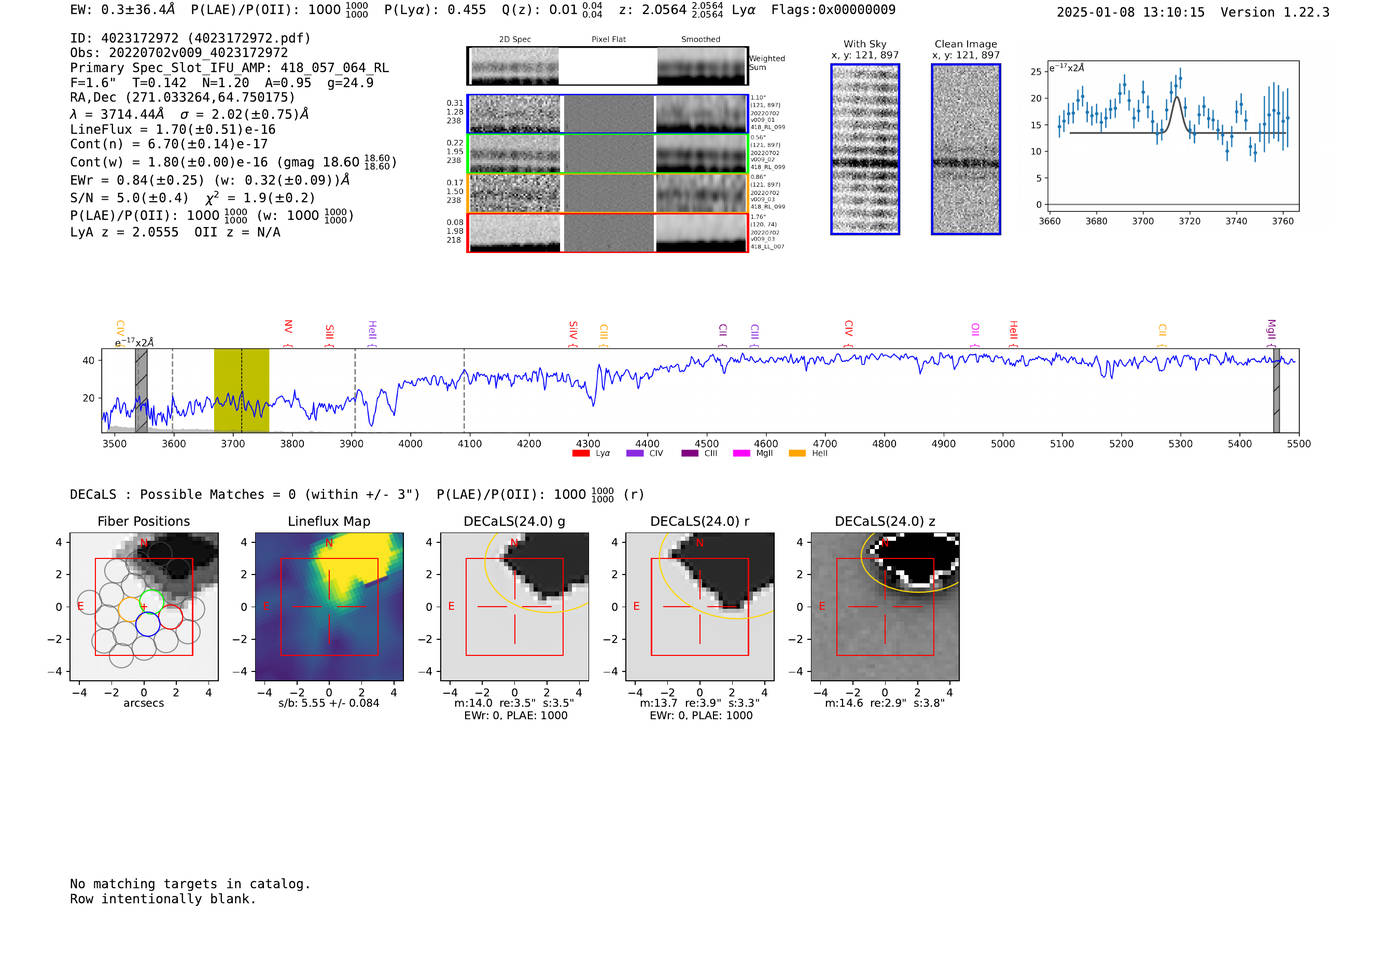The width and height of the screenshot is (1400, 953).
Task: Select the green-bordered 2D spectrum row
Action: [x=608, y=154]
